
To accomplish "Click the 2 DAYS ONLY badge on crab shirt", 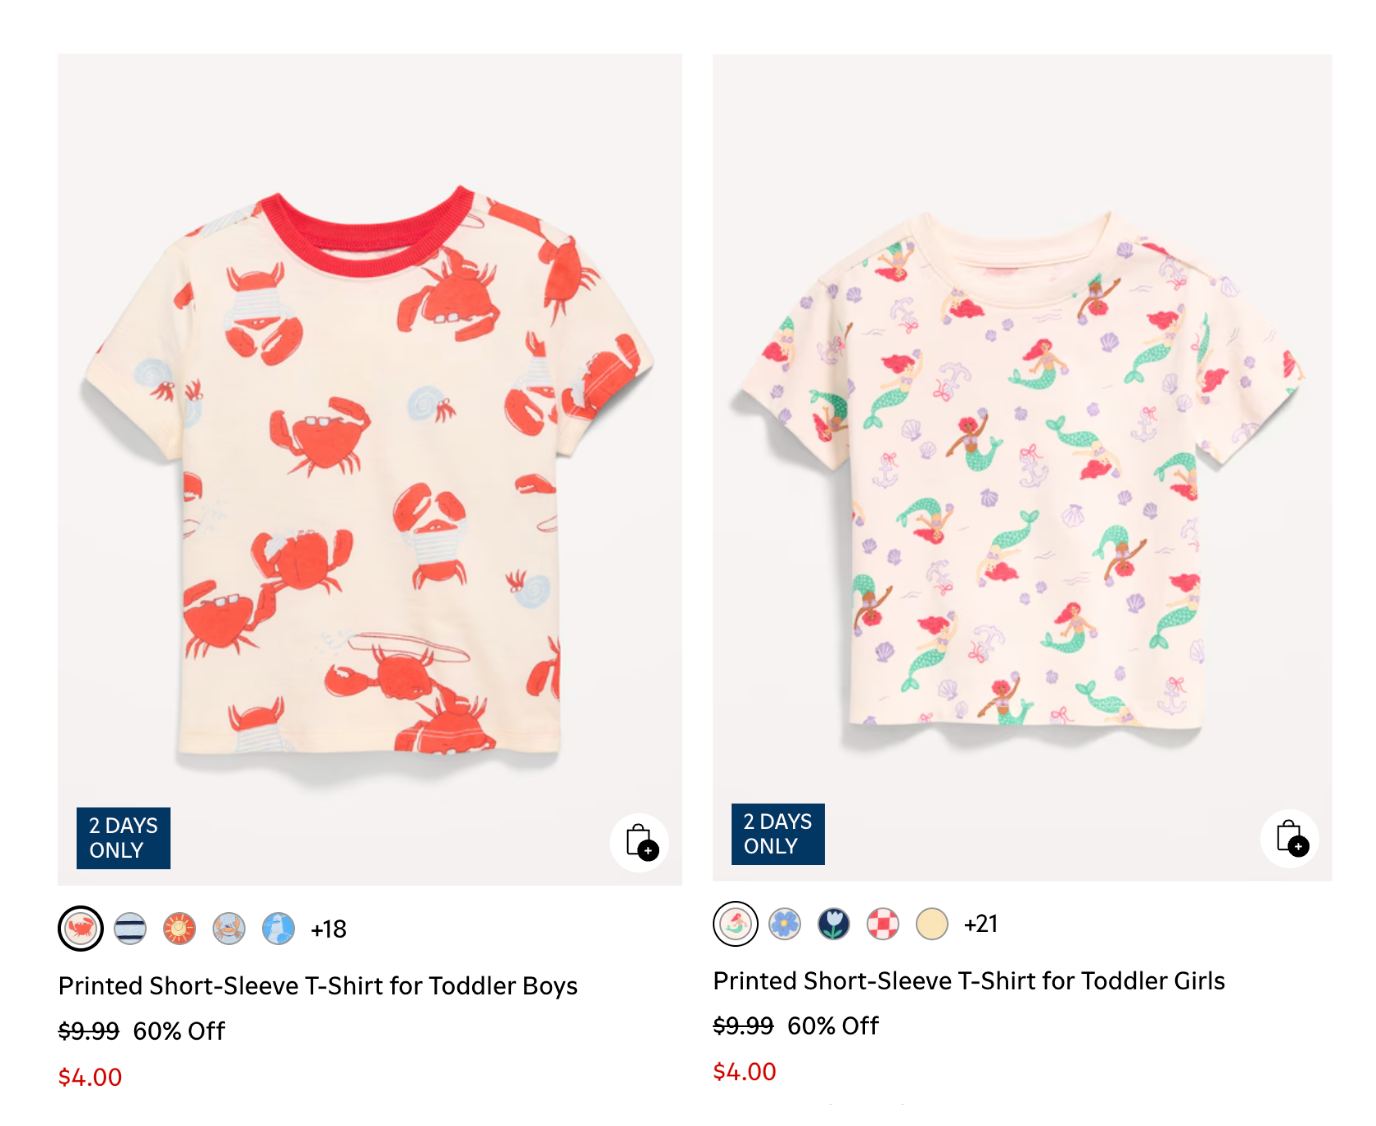I will [124, 838].
